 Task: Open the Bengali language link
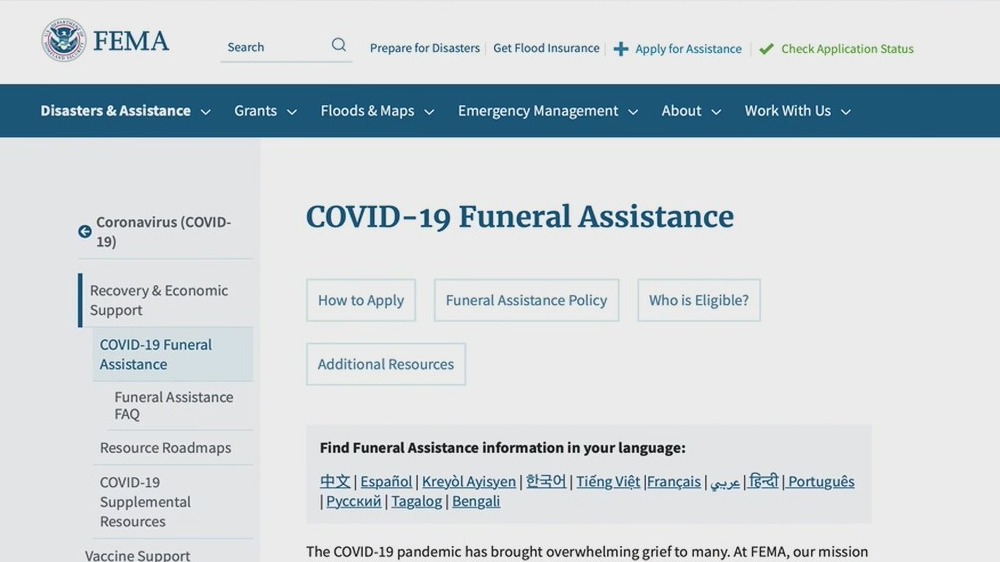click(476, 501)
